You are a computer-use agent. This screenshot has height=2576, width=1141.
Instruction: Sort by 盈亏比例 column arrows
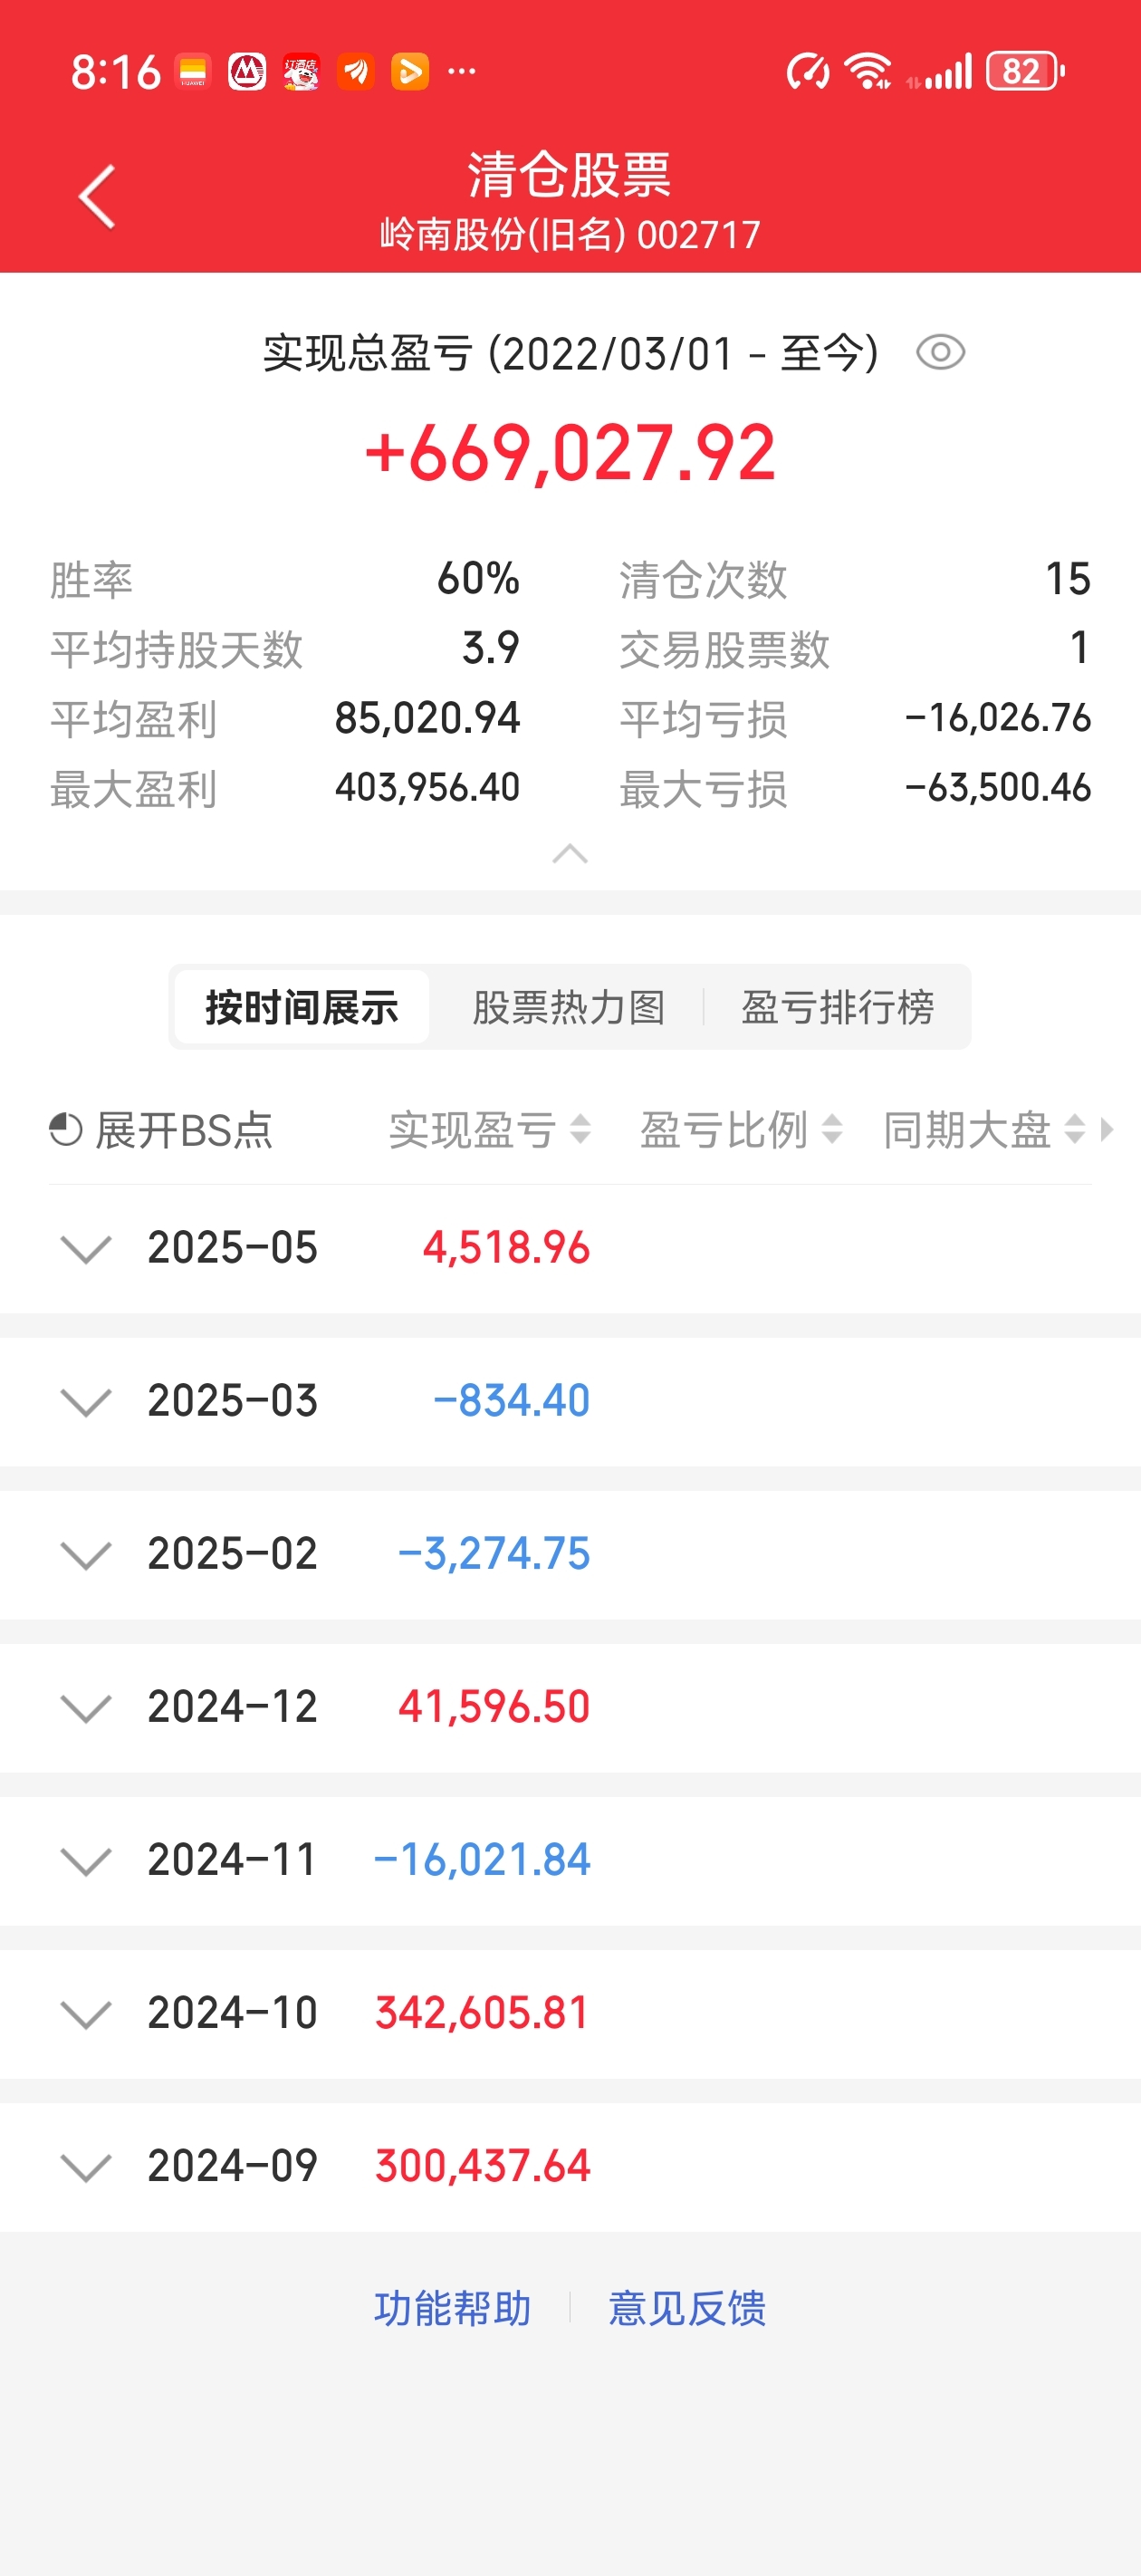pyautogui.click(x=832, y=1130)
